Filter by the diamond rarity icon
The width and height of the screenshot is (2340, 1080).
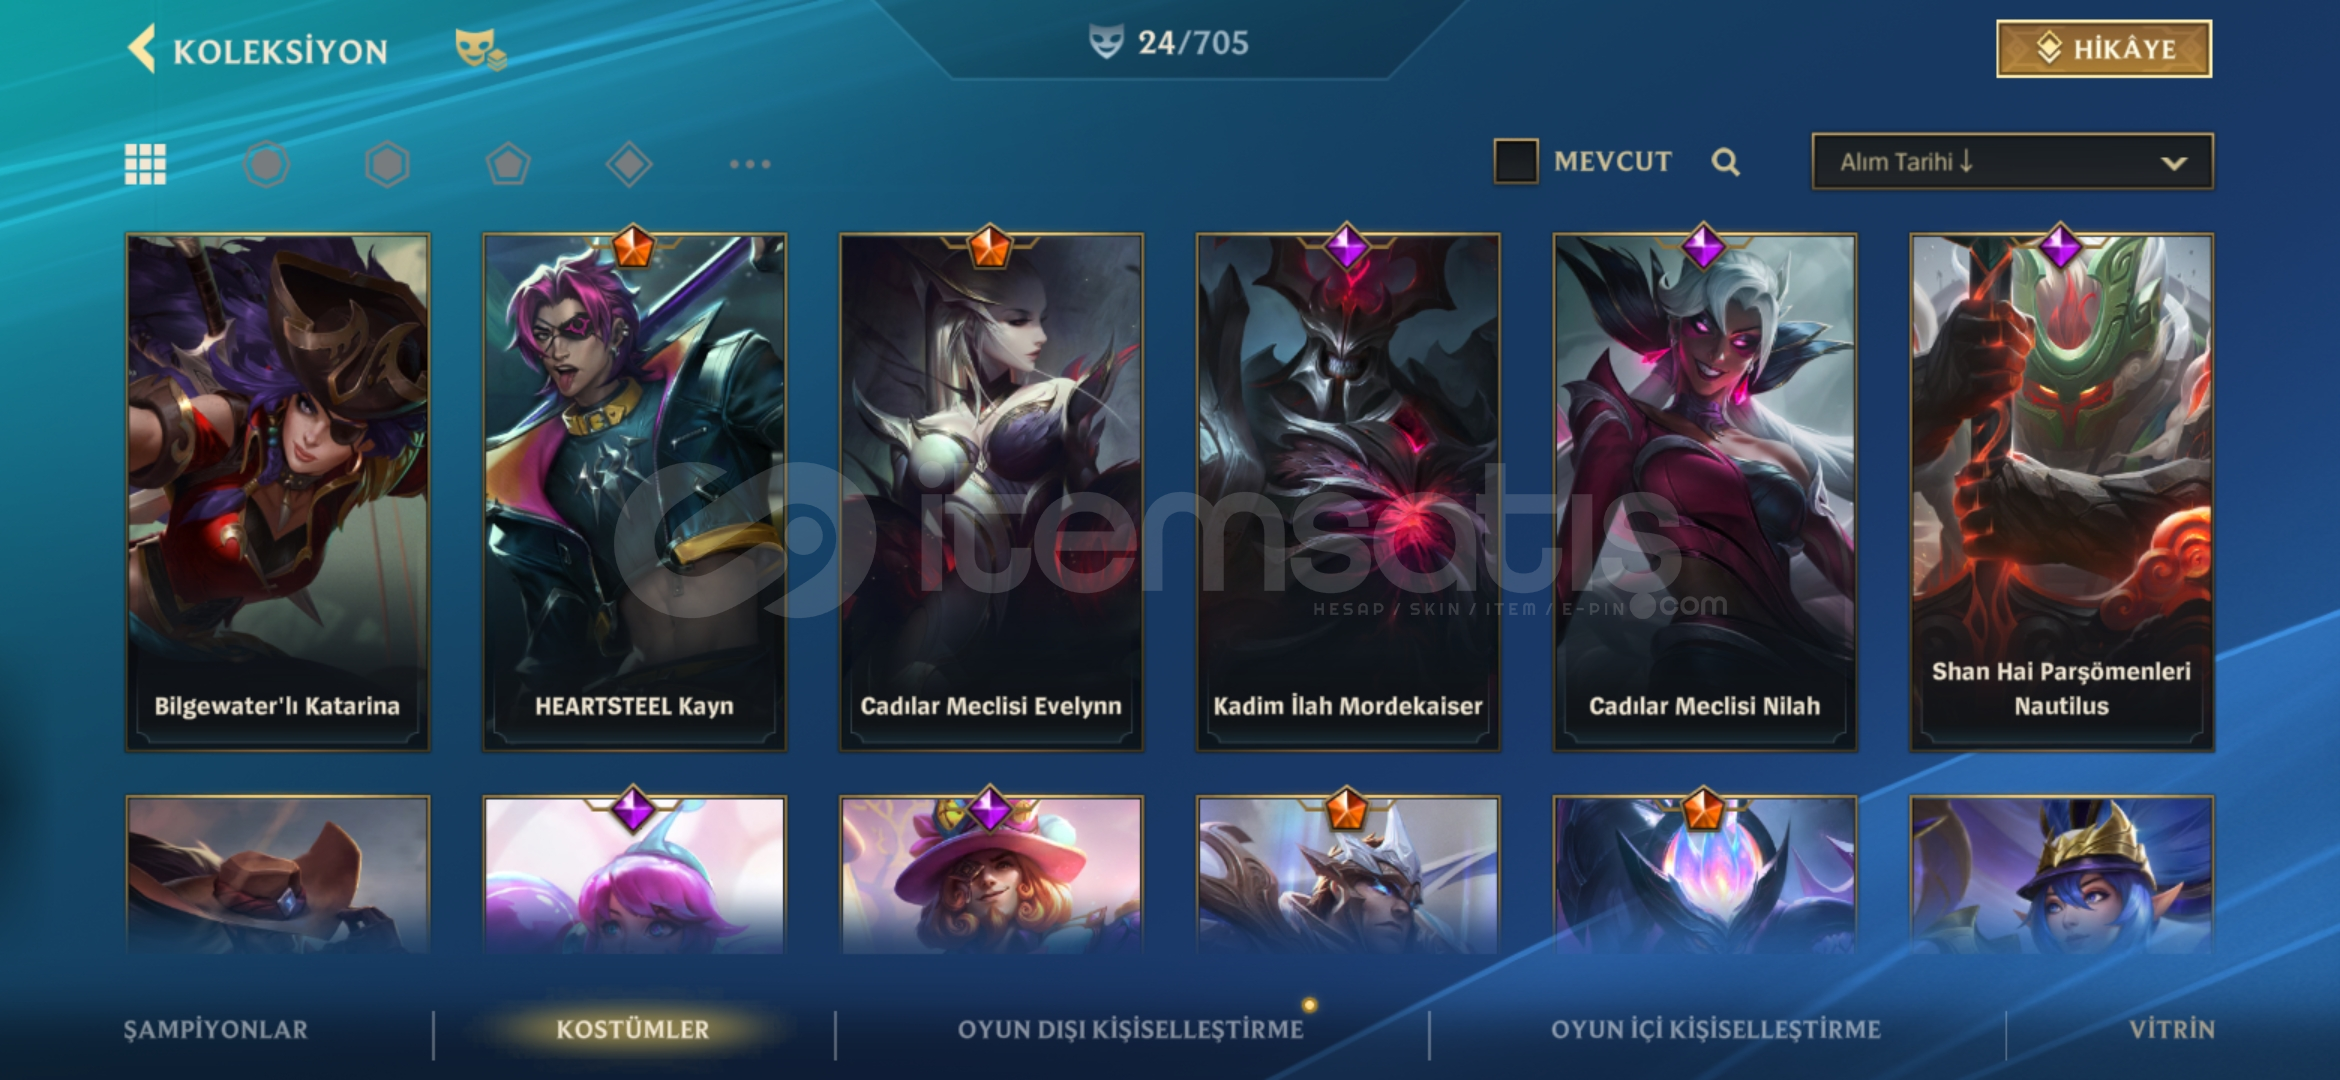tap(629, 164)
